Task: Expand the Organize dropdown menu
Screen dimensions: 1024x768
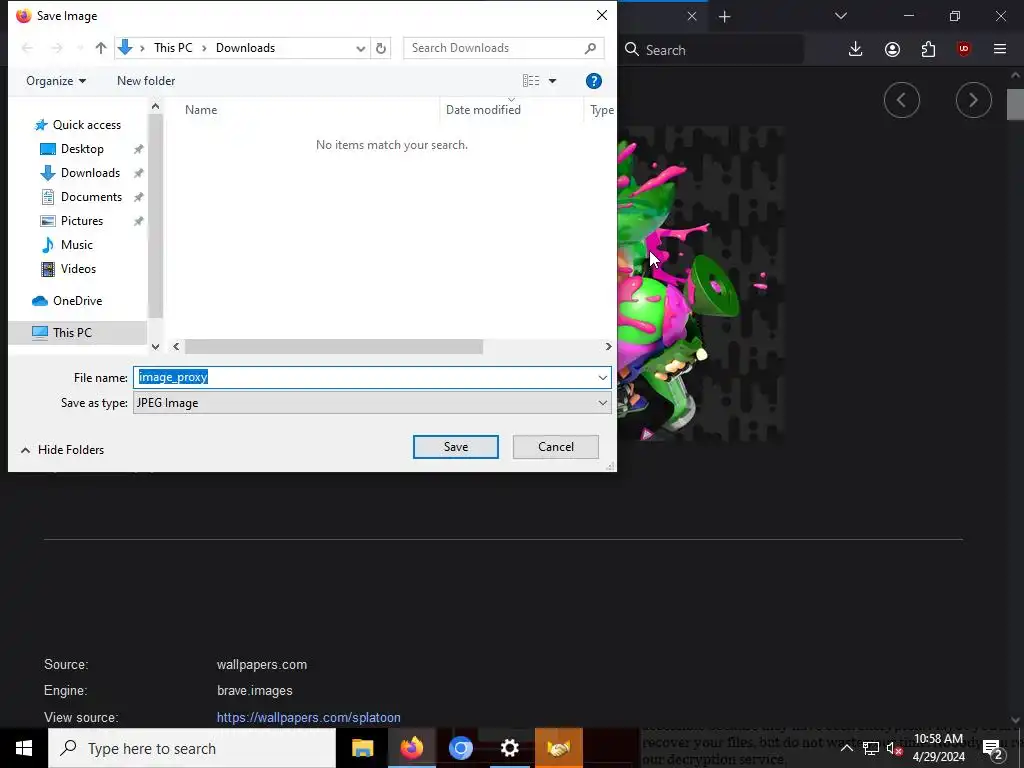Action: (56, 81)
